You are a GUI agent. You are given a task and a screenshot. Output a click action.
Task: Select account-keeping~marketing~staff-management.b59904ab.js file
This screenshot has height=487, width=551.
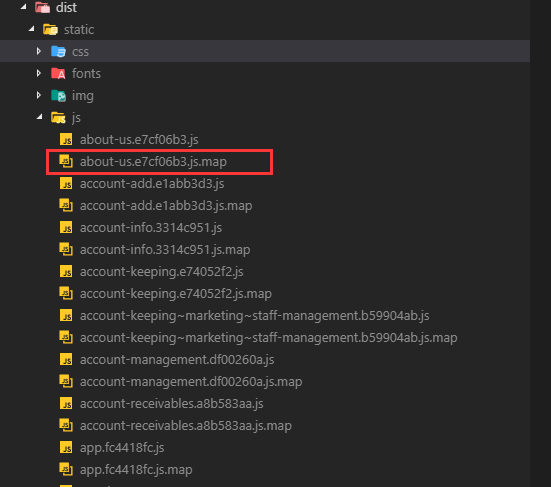(254, 316)
